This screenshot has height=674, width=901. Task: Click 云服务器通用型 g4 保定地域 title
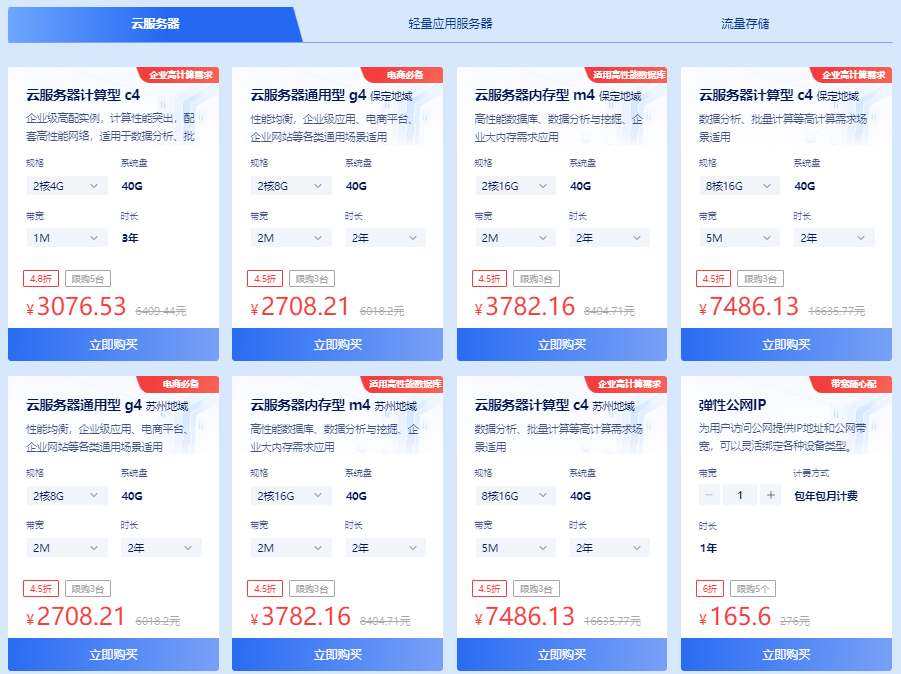(x=332, y=95)
